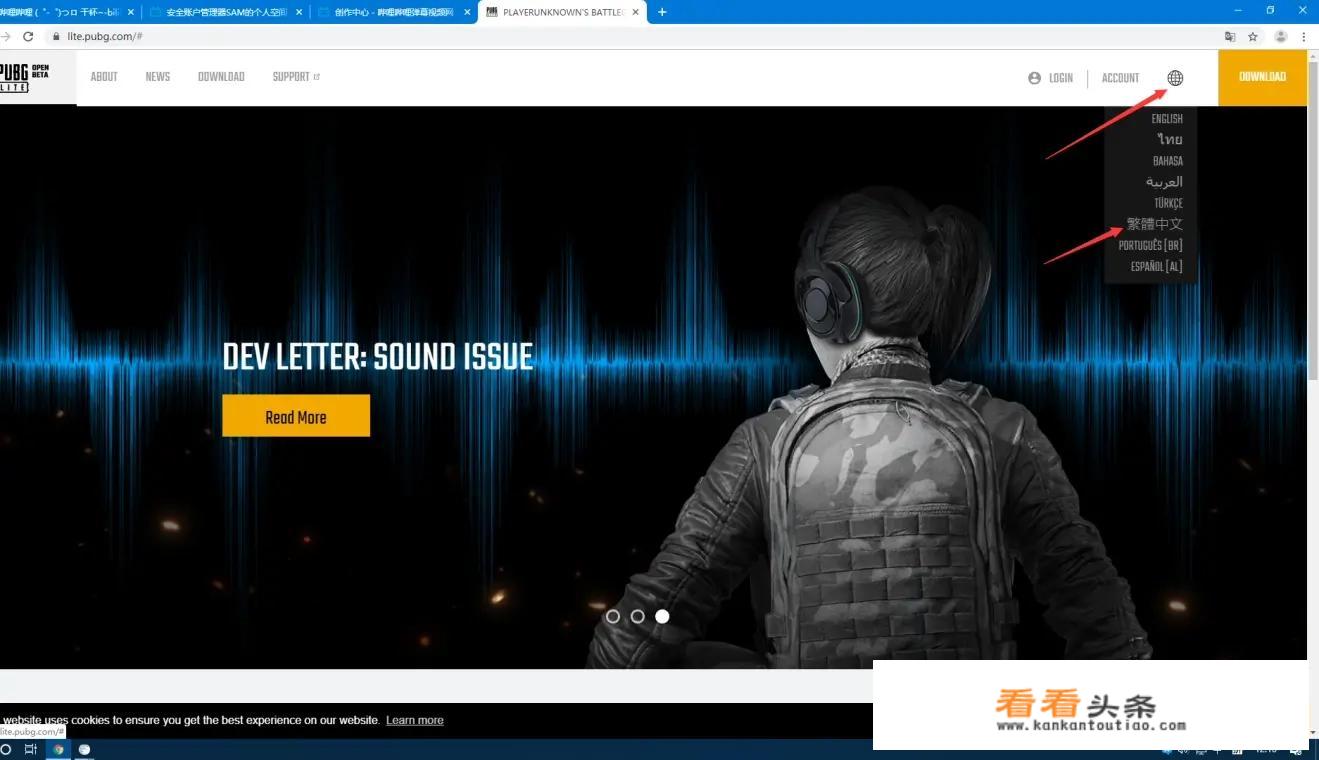Reload the page with the refresh icon

[28, 36]
